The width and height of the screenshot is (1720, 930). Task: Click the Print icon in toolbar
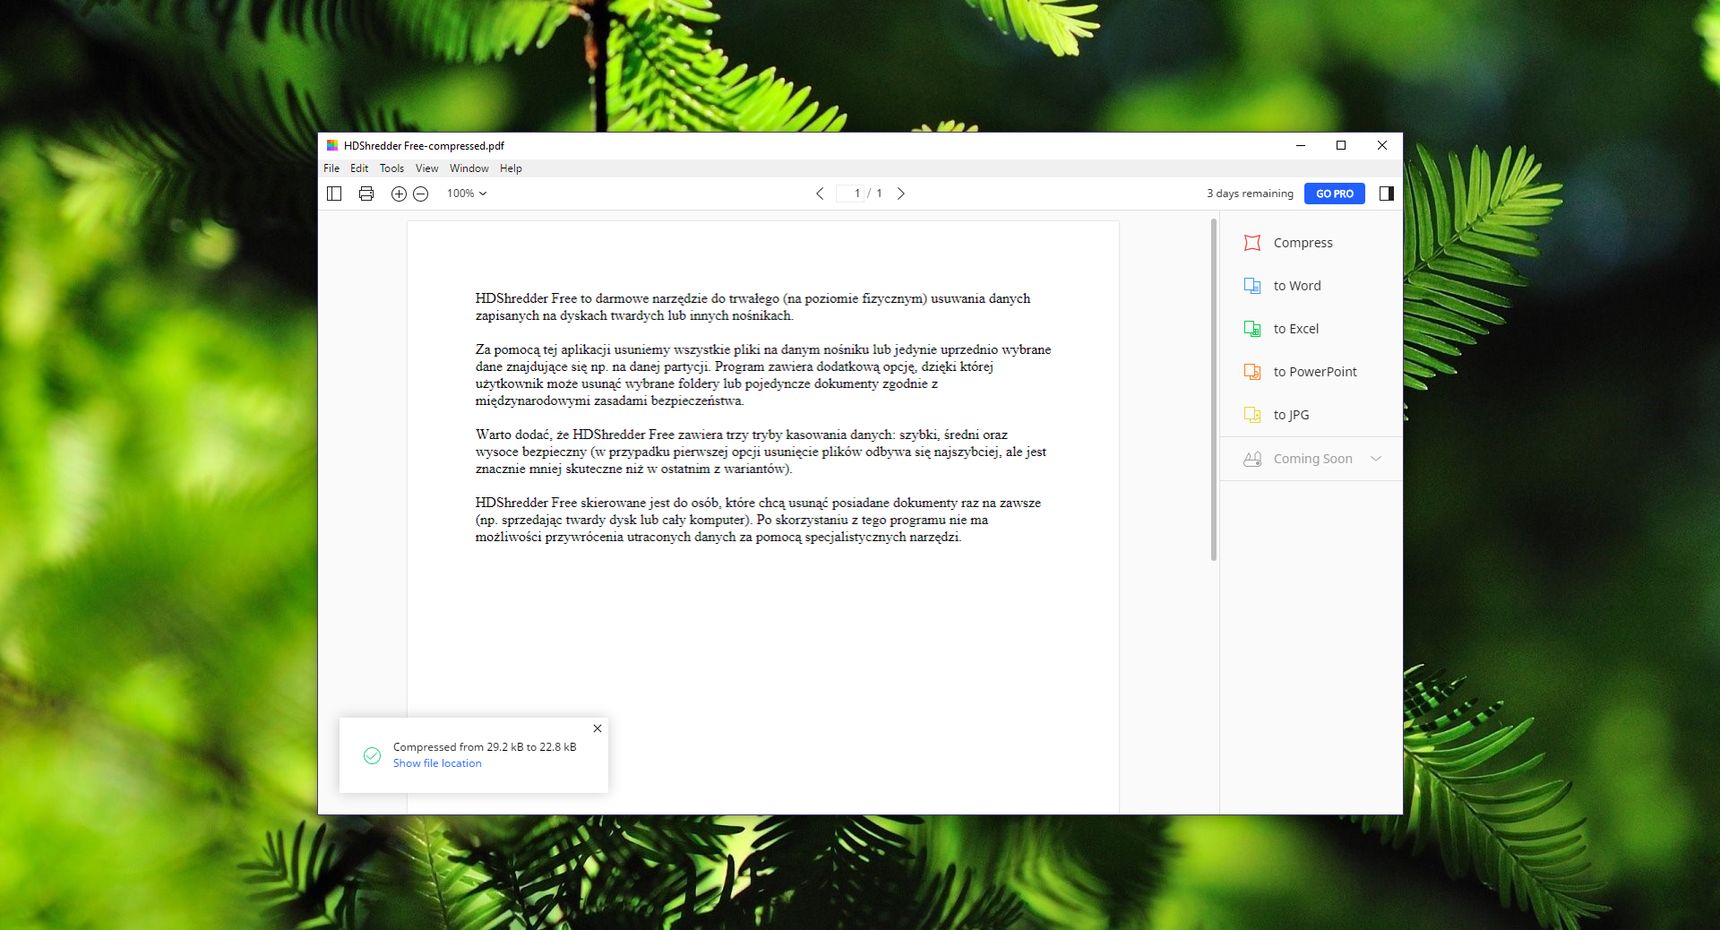tap(366, 193)
